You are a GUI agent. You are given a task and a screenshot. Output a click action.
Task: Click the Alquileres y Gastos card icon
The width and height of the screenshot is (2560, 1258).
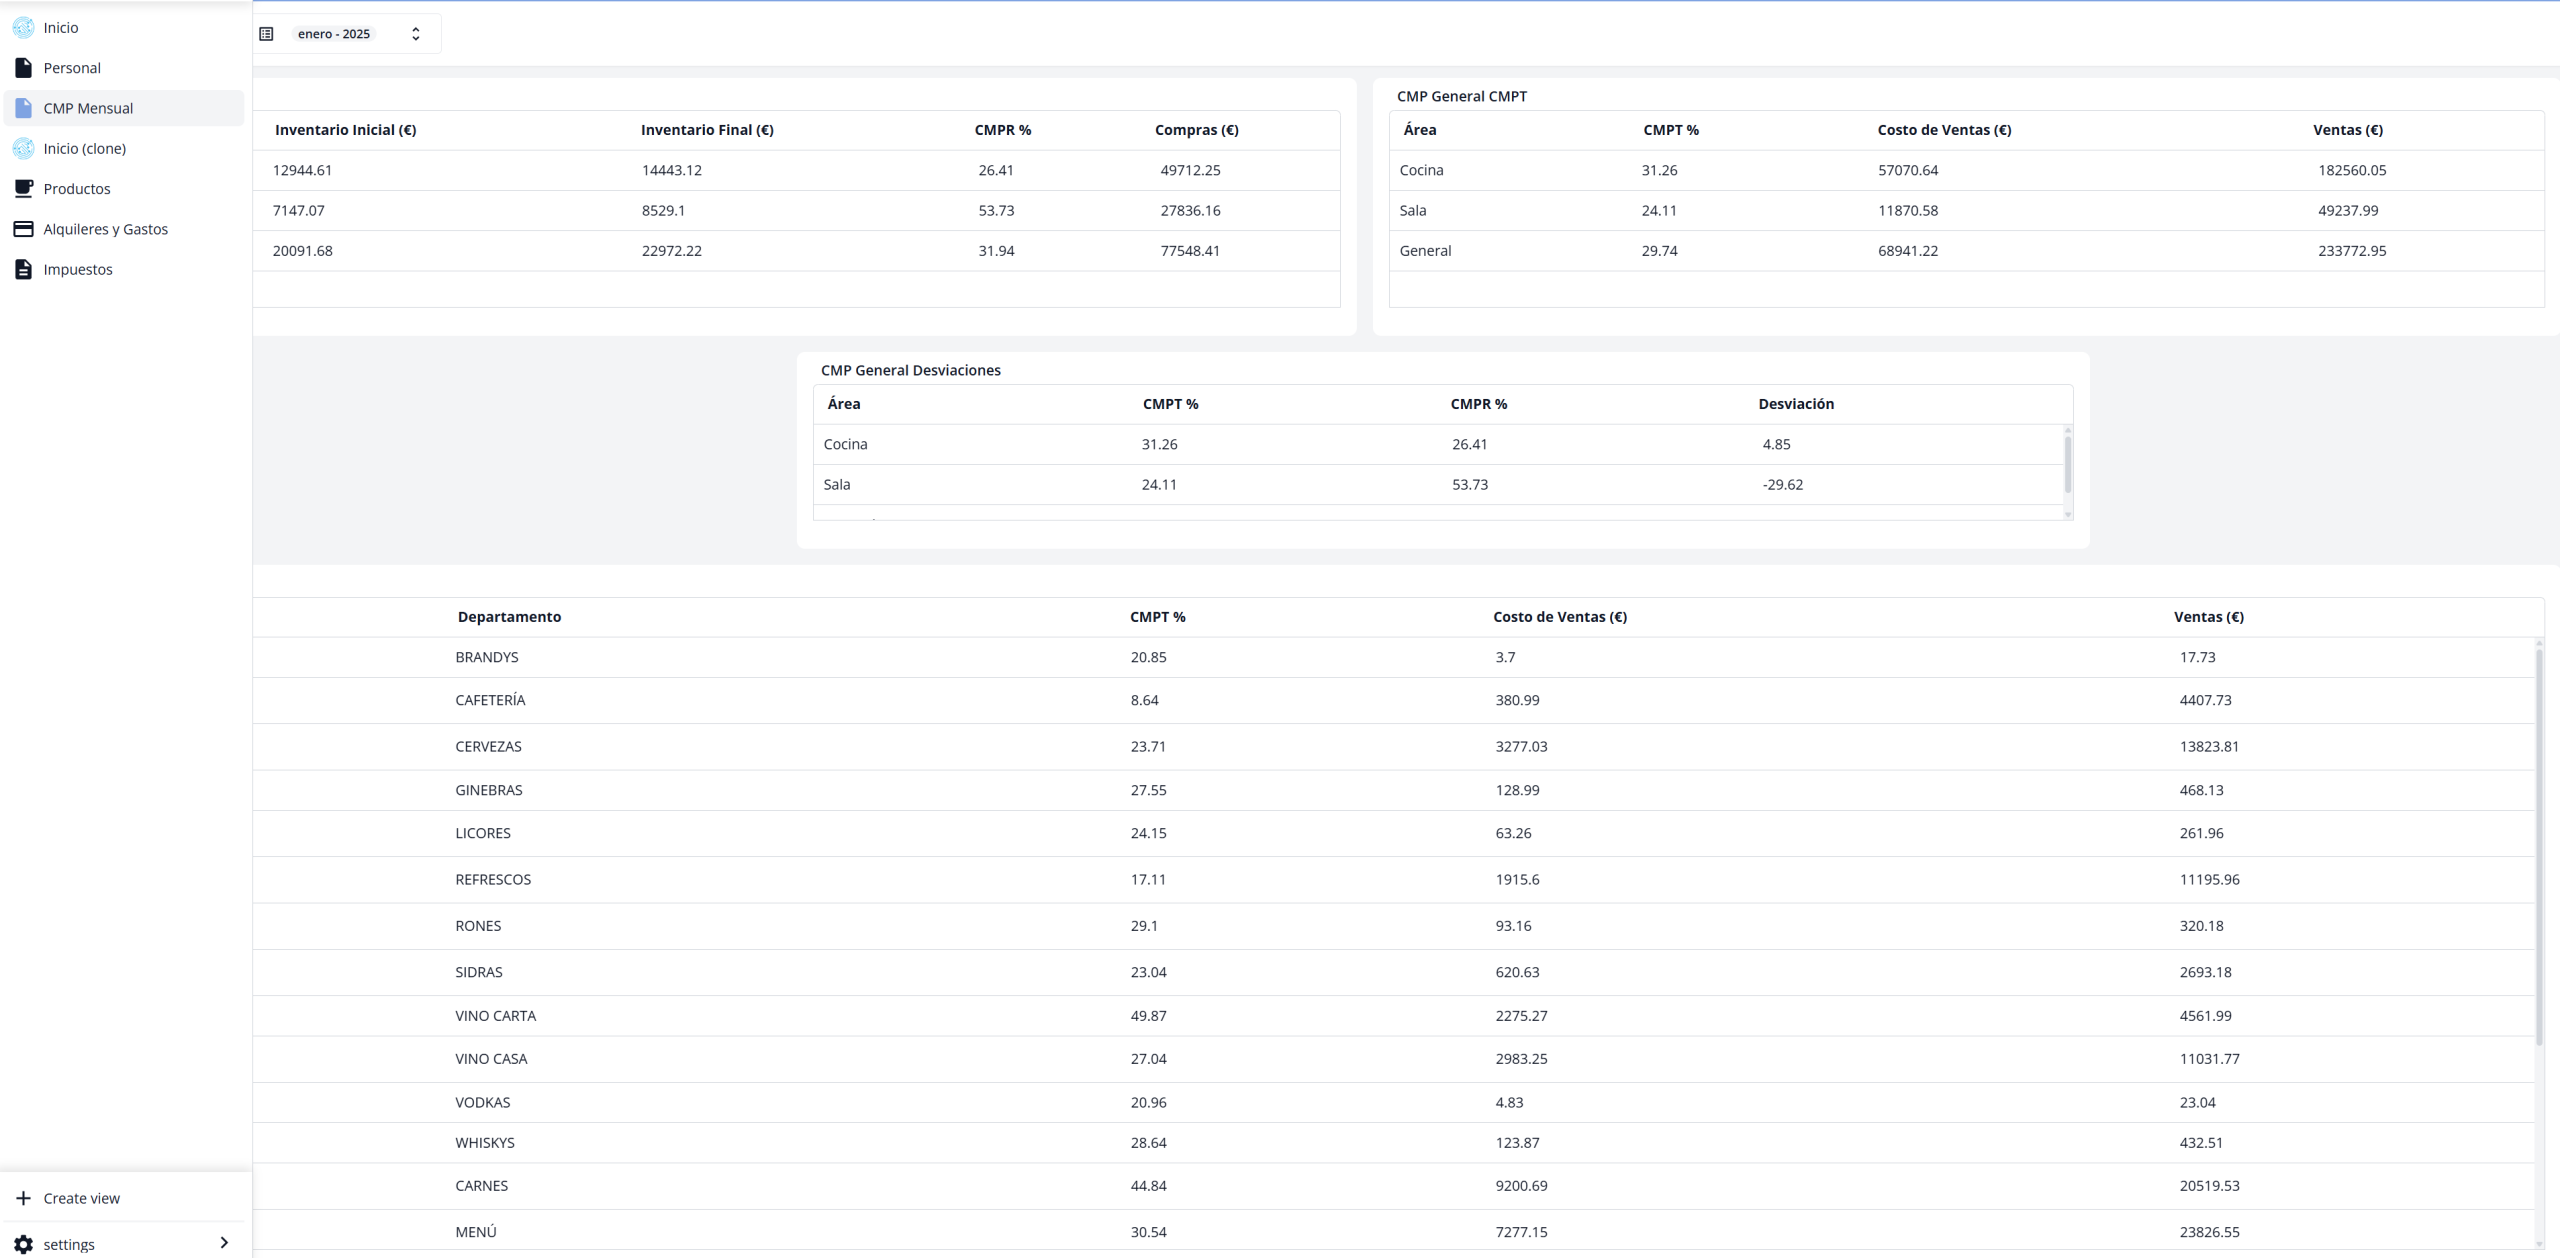tap(23, 229)
